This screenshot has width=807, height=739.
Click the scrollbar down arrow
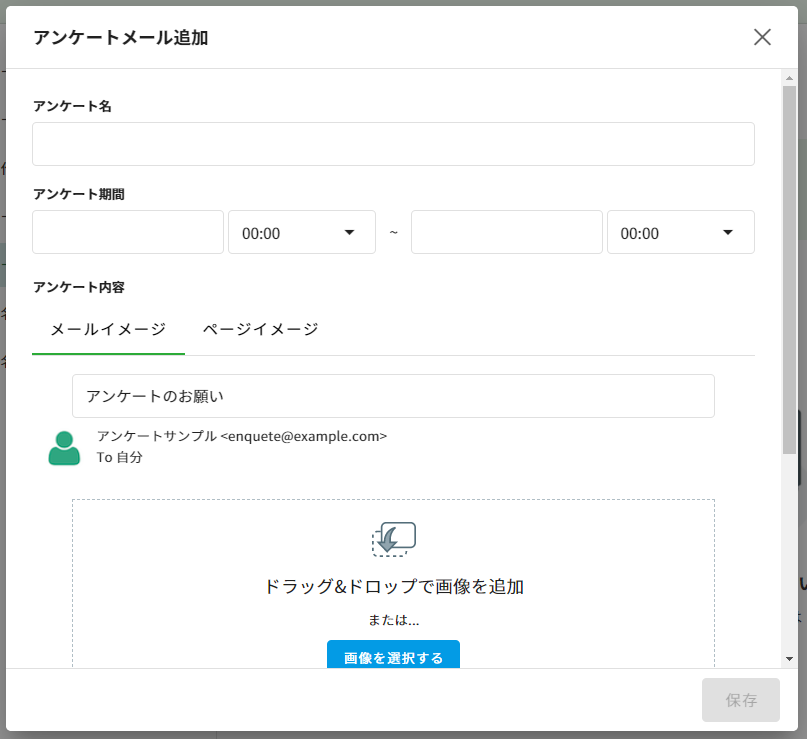click(790, 659)
